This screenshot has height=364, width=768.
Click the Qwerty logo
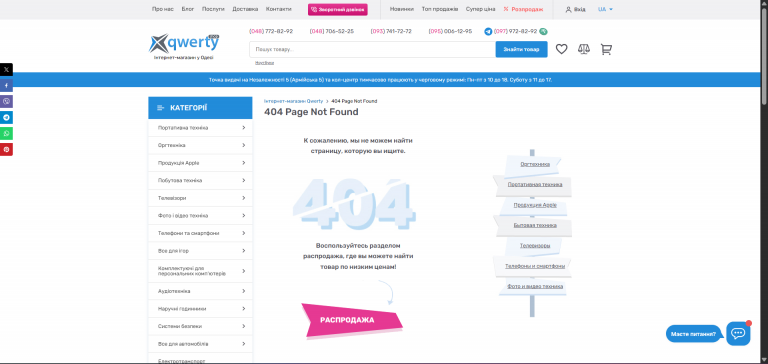pyautogui.click(x=184, y=47)
